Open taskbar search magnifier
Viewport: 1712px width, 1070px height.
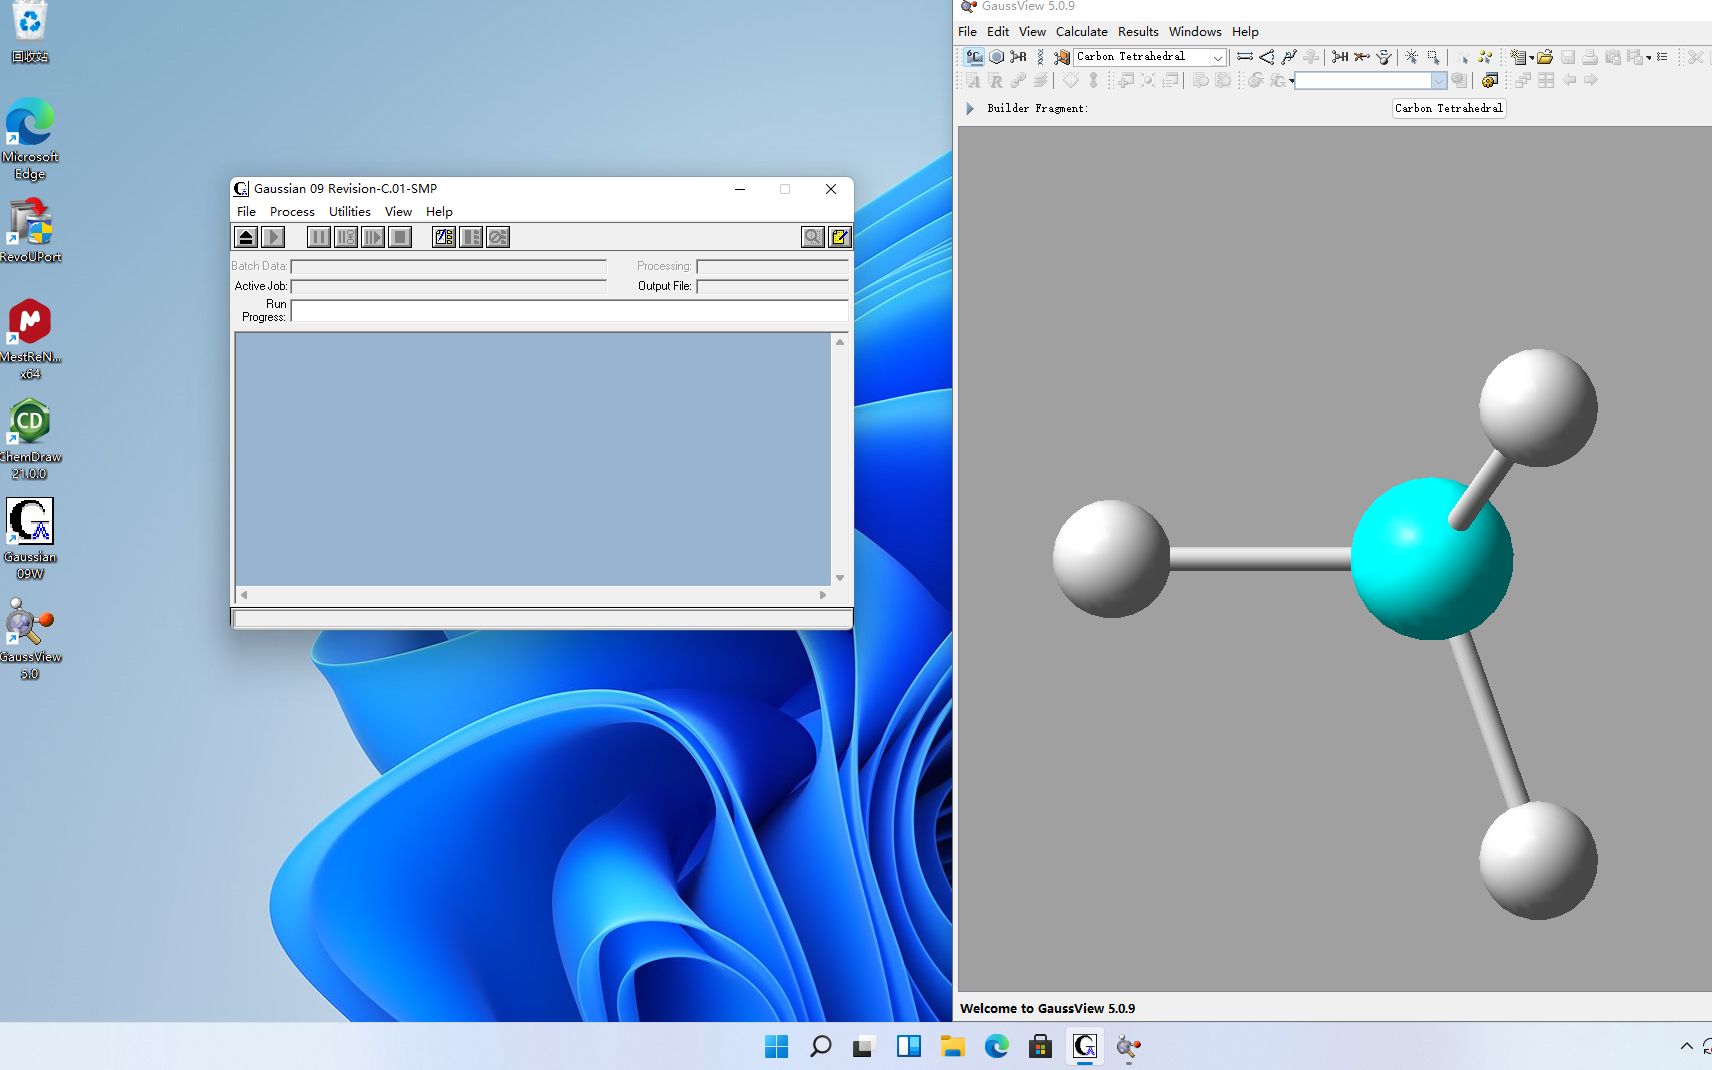pos(820,1046)
